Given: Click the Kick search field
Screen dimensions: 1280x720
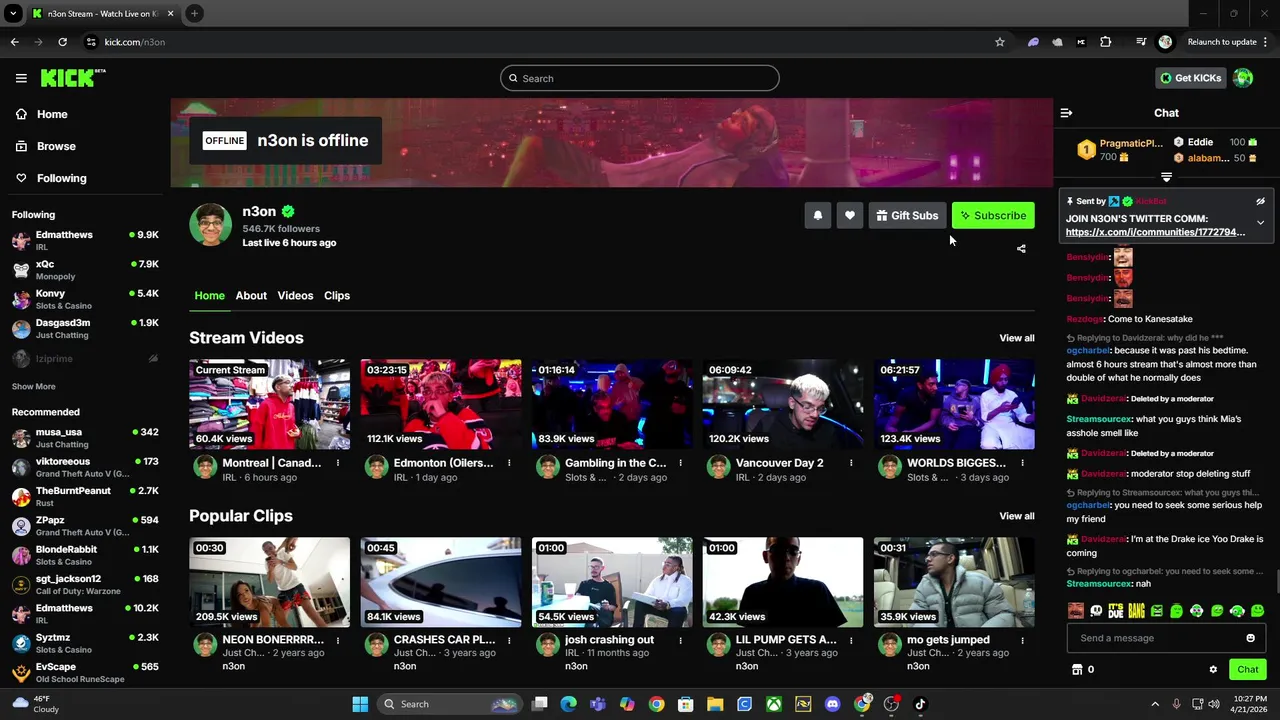Looking at the screenshot, I should pyautogui.click(x=640, y=78).
